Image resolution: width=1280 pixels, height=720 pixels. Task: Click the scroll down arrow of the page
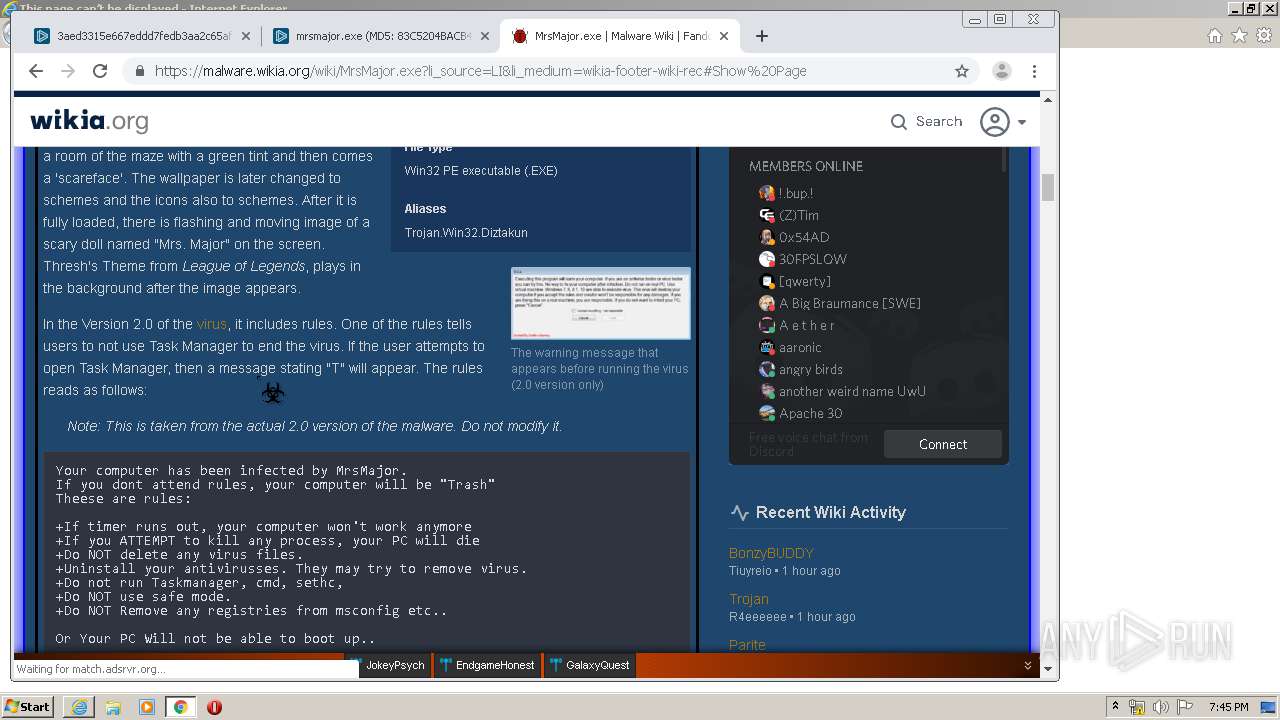click(1048, 668)
